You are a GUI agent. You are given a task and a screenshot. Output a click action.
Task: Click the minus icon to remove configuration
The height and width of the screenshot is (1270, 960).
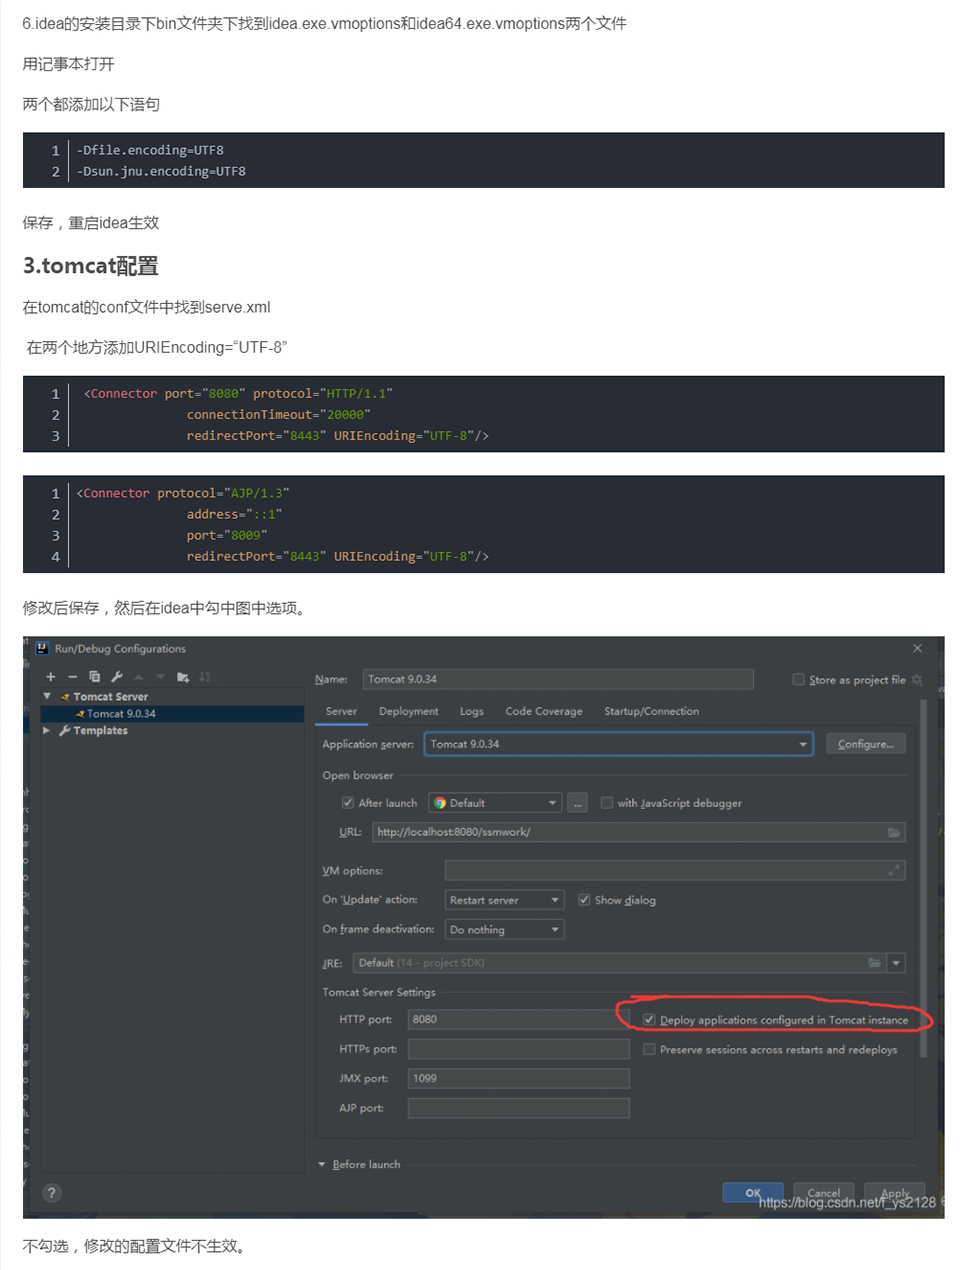72,677
